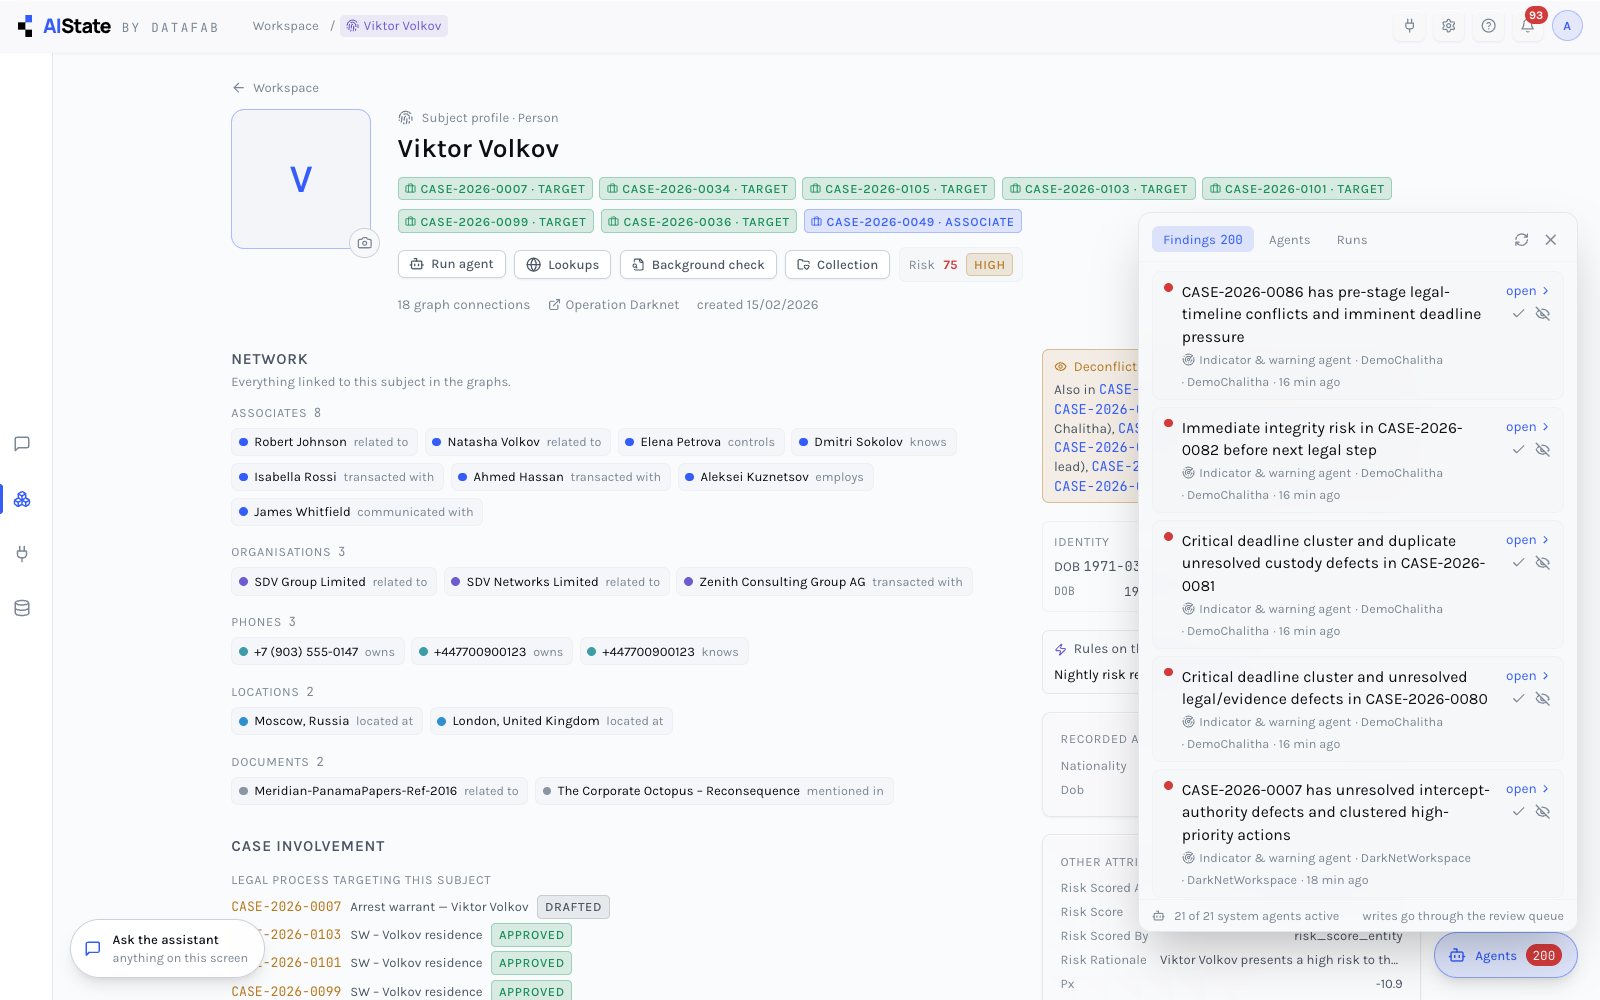
Task: Open the help question-mark icon
Action: tap(1488, 26)
